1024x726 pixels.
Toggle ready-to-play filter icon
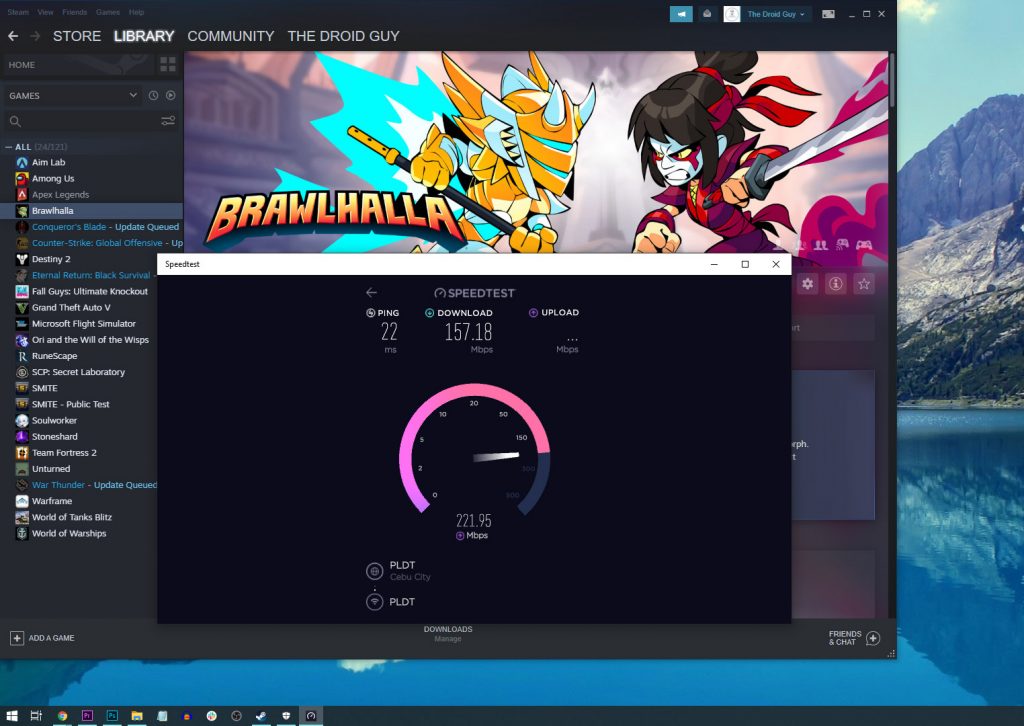point(170,95)
